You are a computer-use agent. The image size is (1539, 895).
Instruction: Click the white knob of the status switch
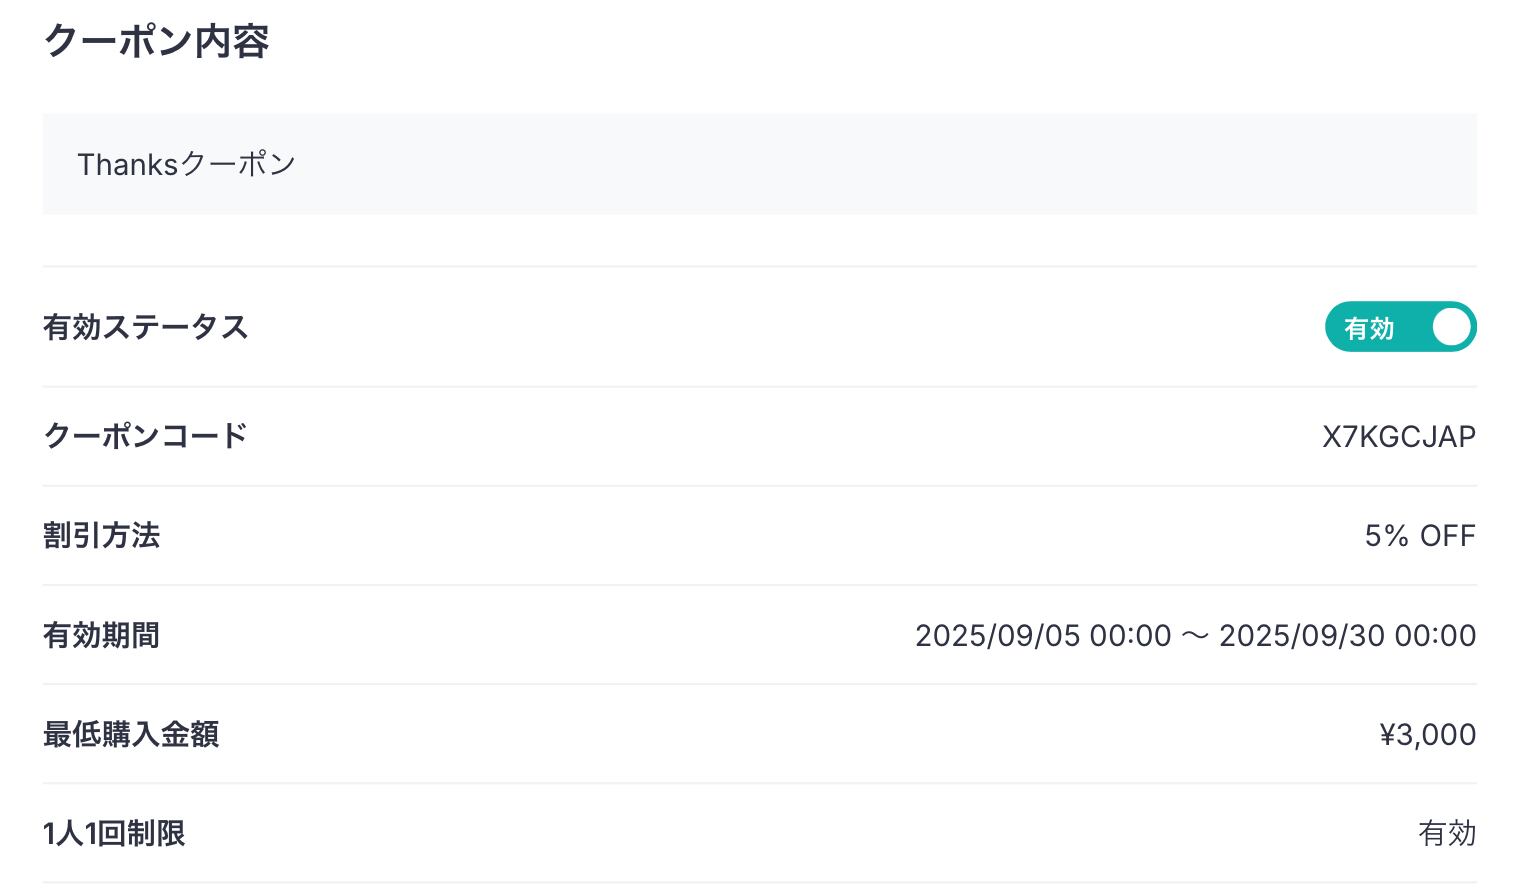point(1451,327)
